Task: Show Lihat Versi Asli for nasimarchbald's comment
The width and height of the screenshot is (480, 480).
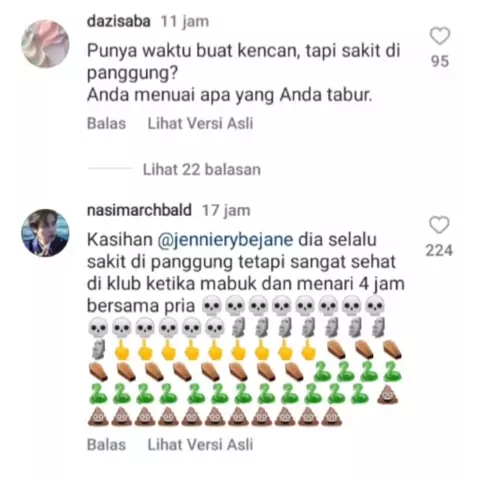Action: click(200, 445)
